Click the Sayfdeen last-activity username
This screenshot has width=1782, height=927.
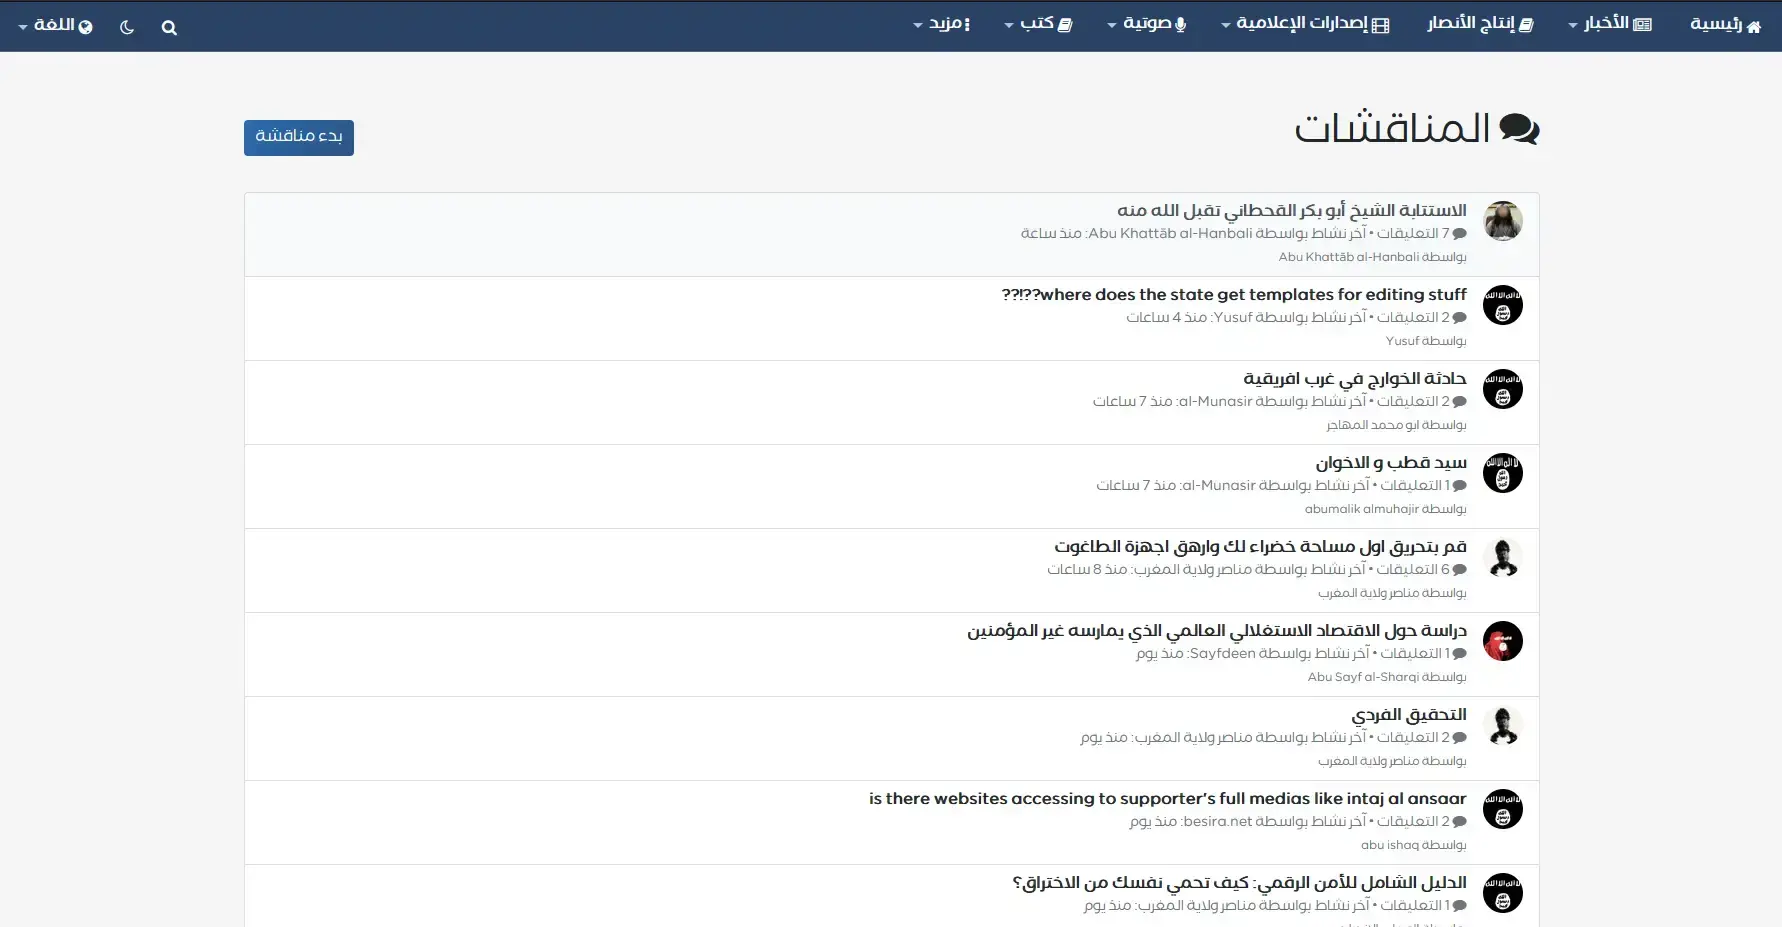(x=1222, y=654)
